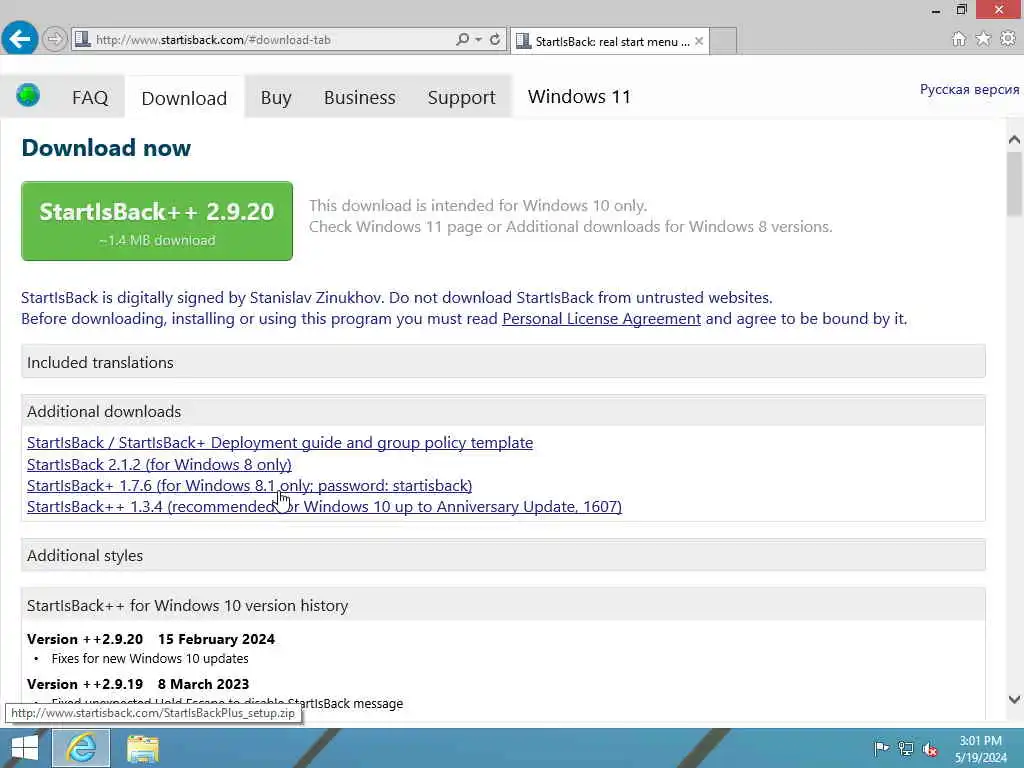Select the Download tab
1024x768 pixels.
[184, 98]
